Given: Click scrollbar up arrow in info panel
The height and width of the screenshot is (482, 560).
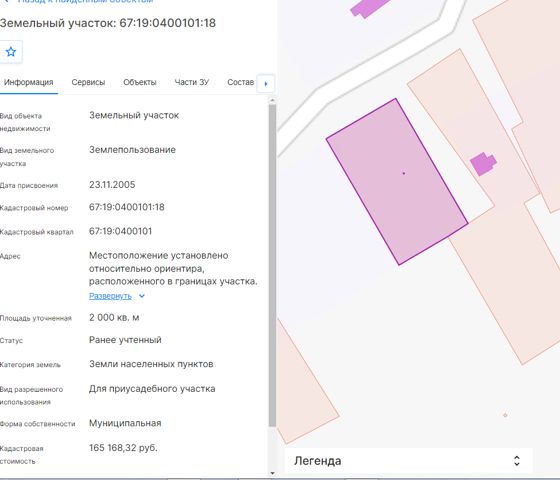Looking at the screenshot, I should click(272, 101).
